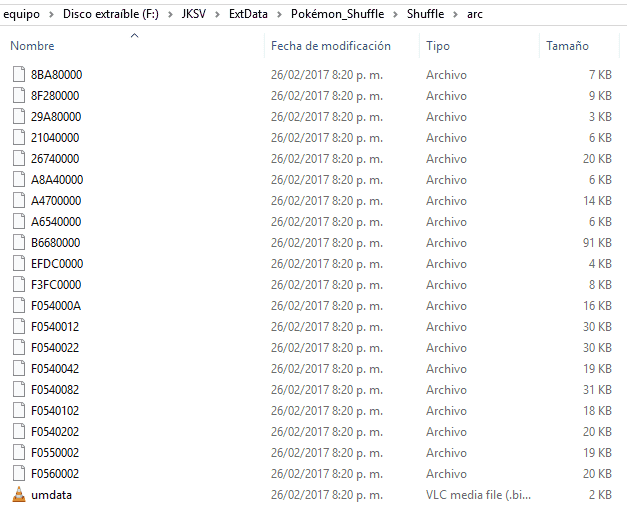Viewport: 627px width, 515px height.
Task: Expand breadcrumb chevron after equipo
Action: 51,14
